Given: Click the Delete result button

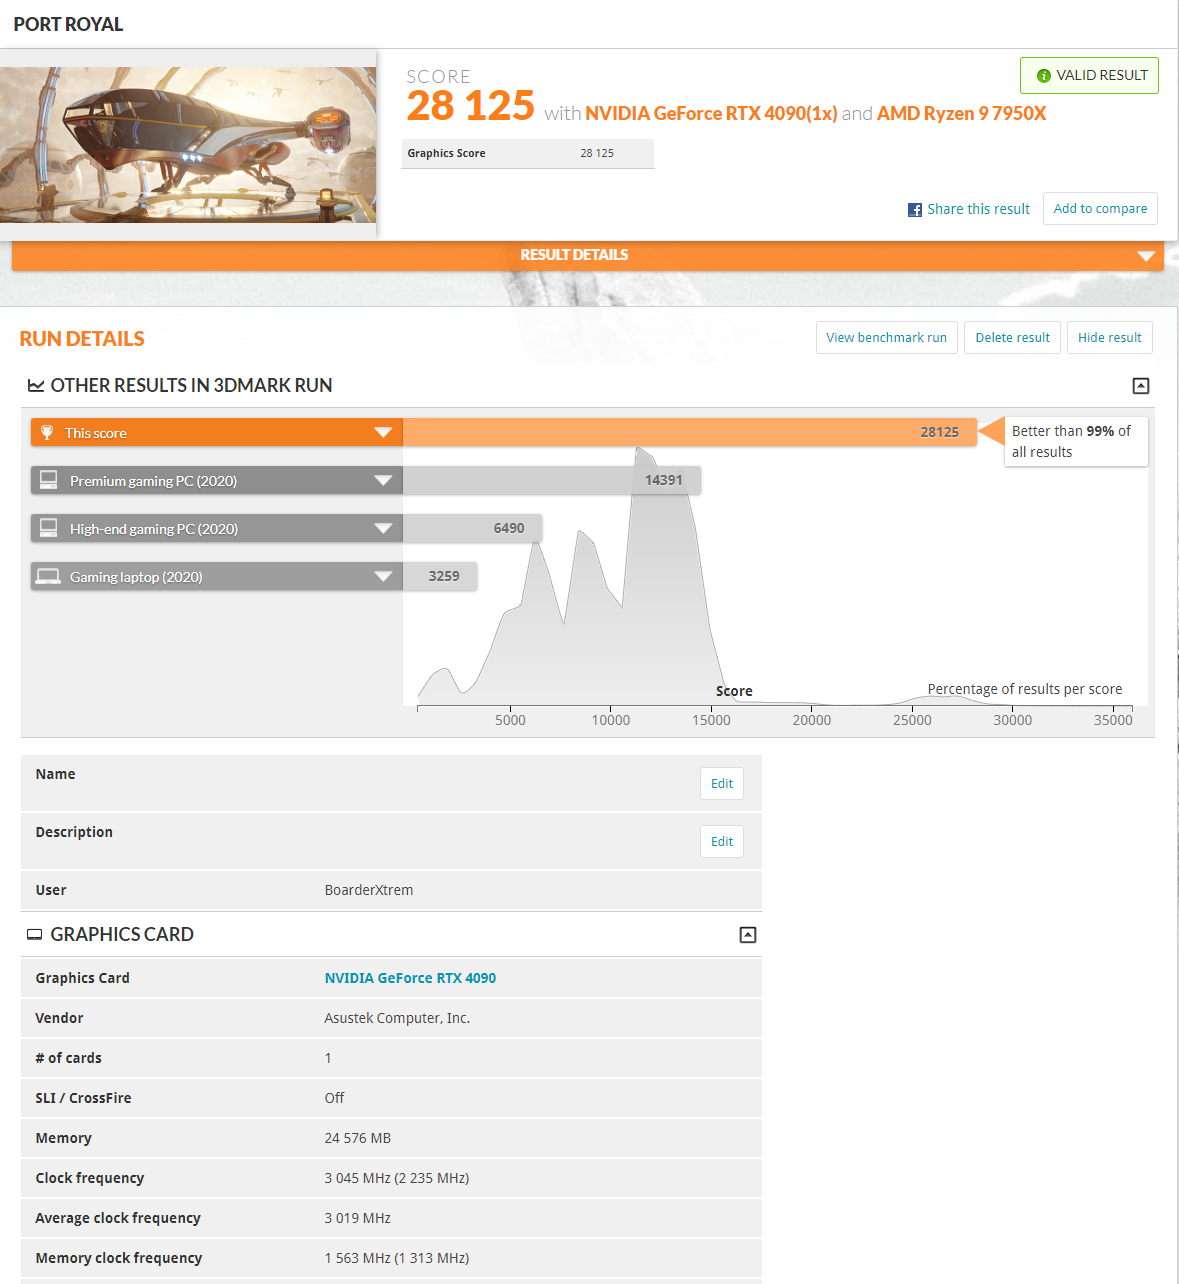Looking at the screenshot, I should point(1012,338).
